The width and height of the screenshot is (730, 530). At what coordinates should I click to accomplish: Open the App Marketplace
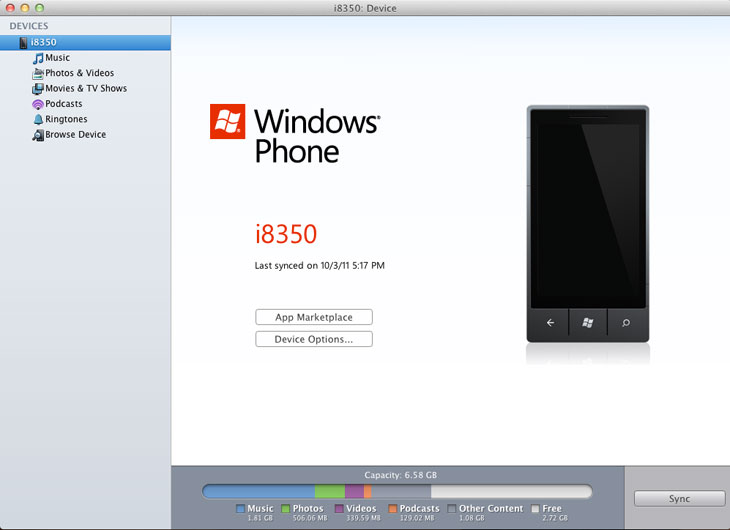pyautogui.click(x=314, y=317)
